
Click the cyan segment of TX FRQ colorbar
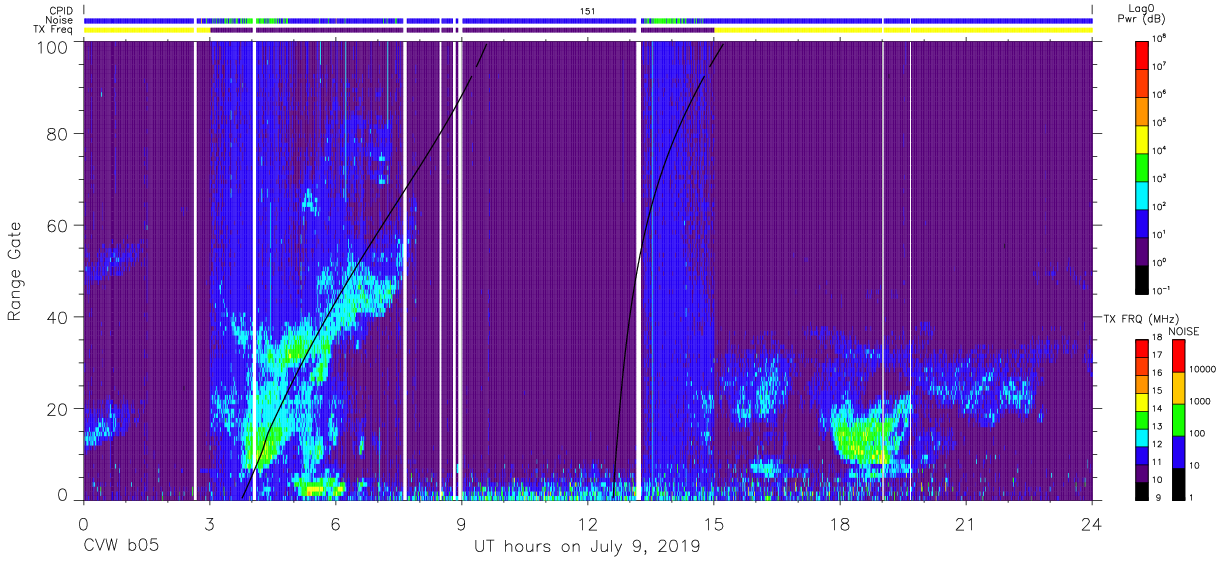pos(1141,438)
